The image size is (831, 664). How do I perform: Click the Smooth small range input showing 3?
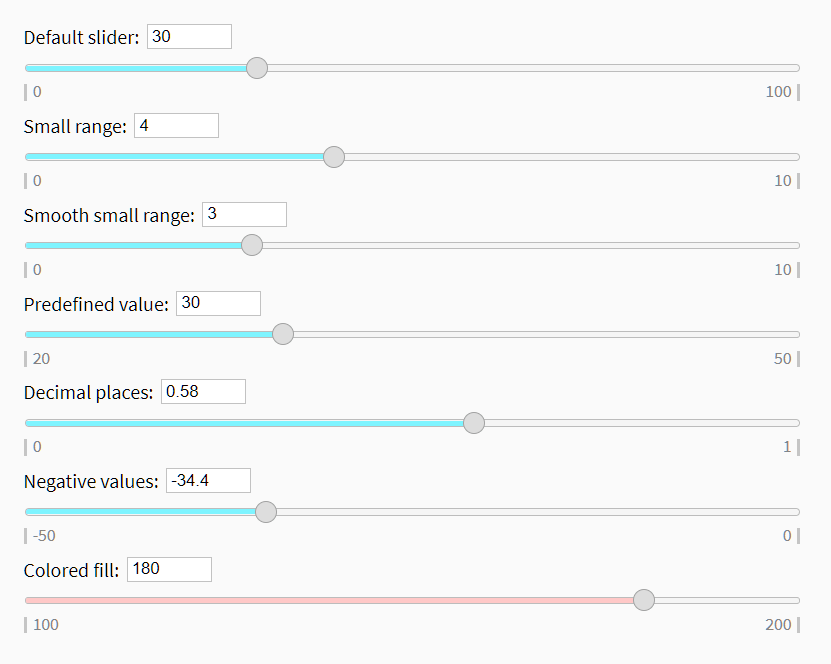(x=244, y=214)
